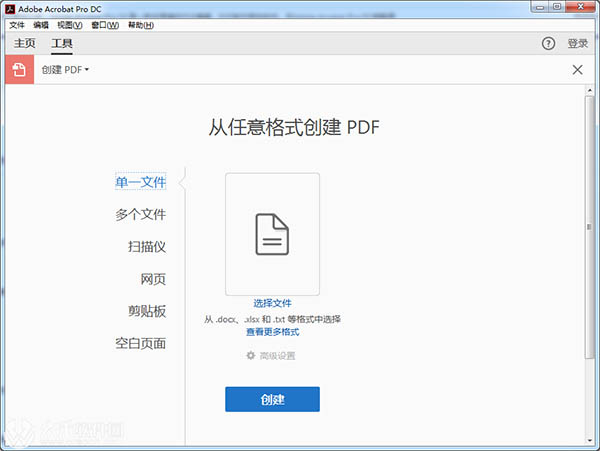The height and width of the screenshot is (451, 600).
Task: Close the Create PDF tool panel
Action: (x=577, y=70)
